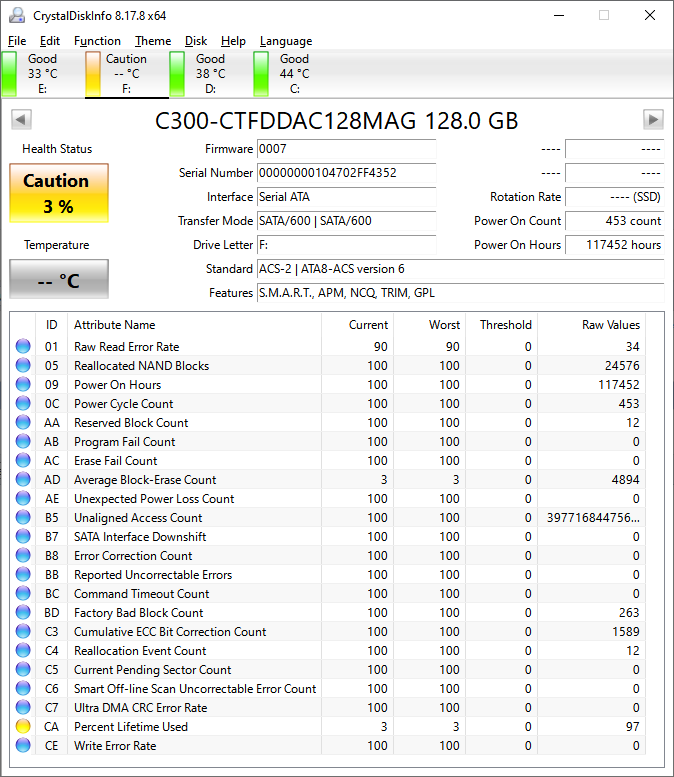
Task: Click status orb for Reported Uncorrectable Errors
Action: 23,574
